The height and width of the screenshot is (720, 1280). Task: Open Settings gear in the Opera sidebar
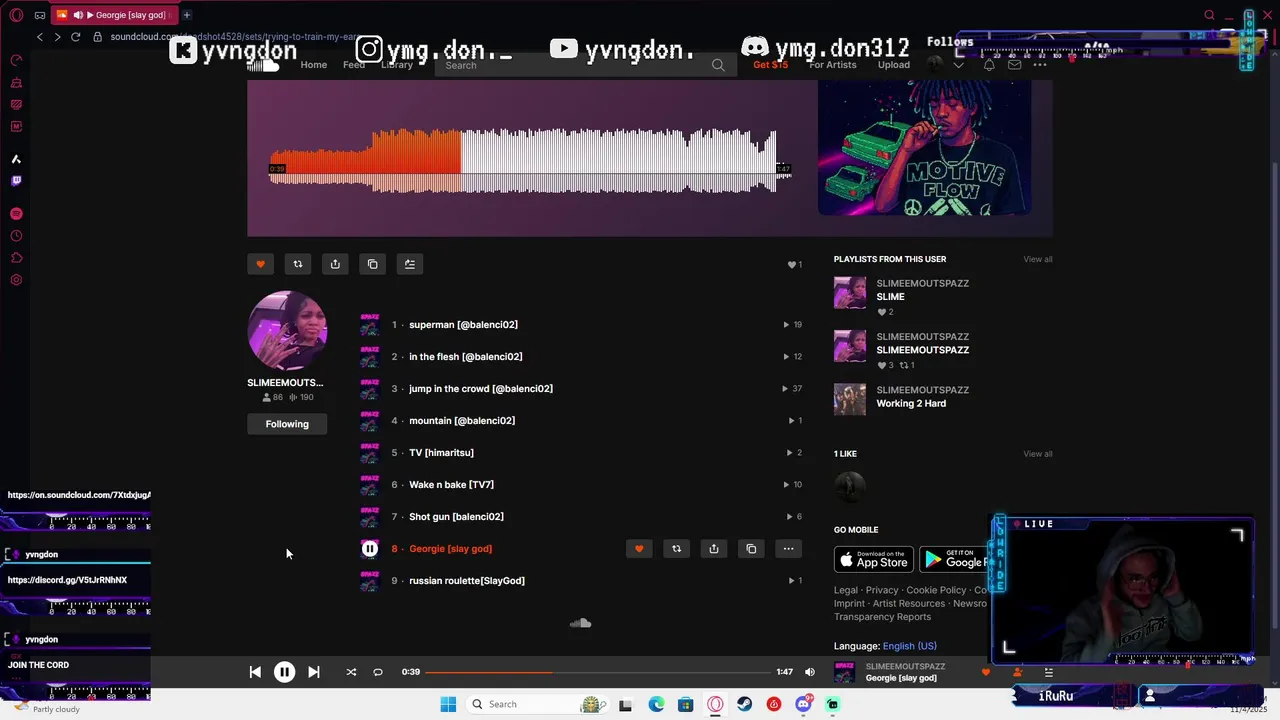tap(16, 280)
